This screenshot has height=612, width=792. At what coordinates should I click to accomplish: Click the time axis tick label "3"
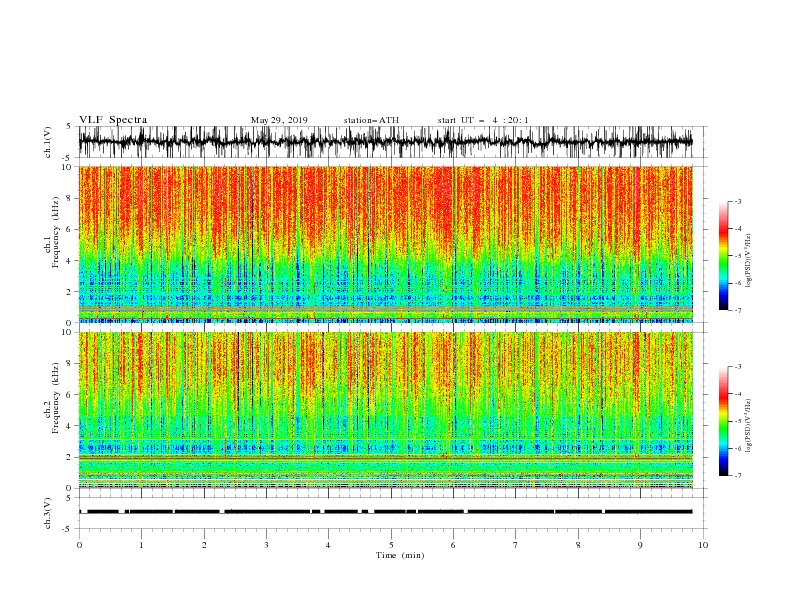pos(266,545)
